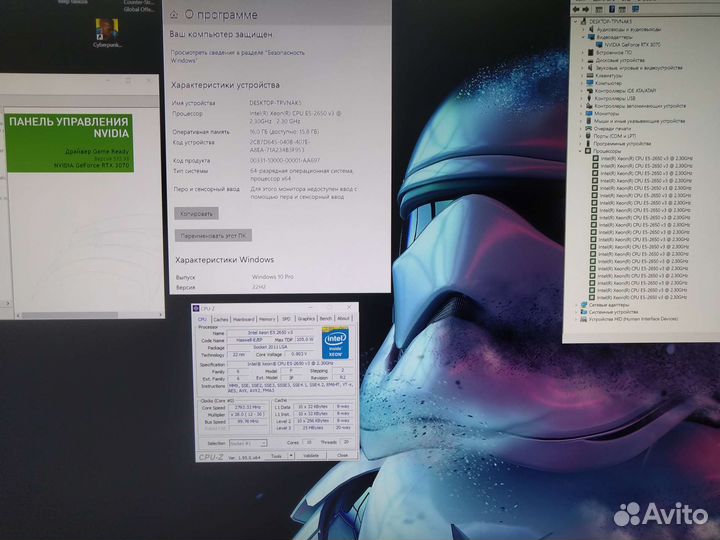Click the green Панель управления NVIDIA banner
The image size is (720, 540).
69,143
